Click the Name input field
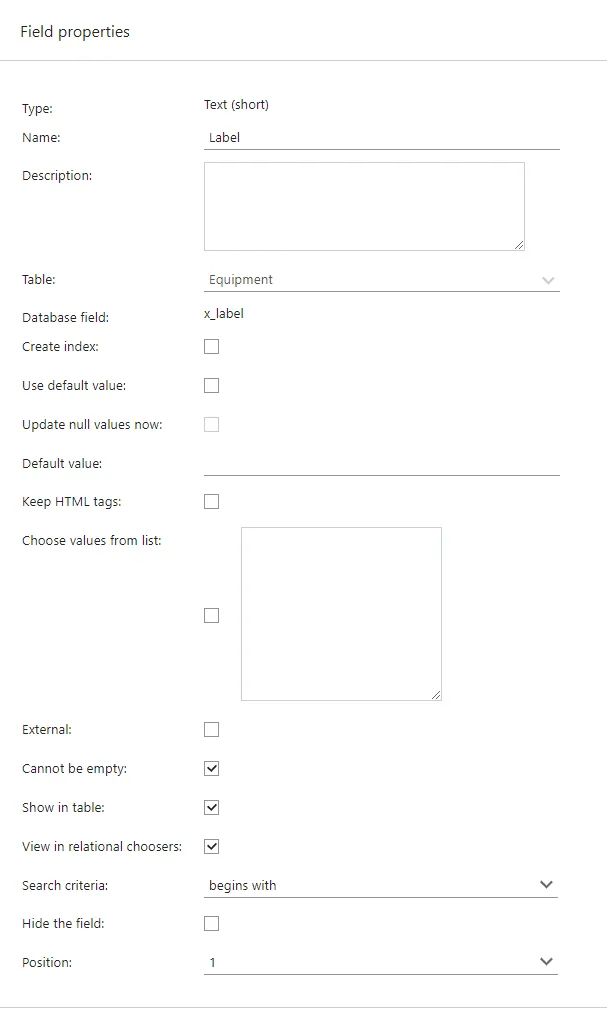This screenshot has width=607, height=1009. click(x=381, y=138)
